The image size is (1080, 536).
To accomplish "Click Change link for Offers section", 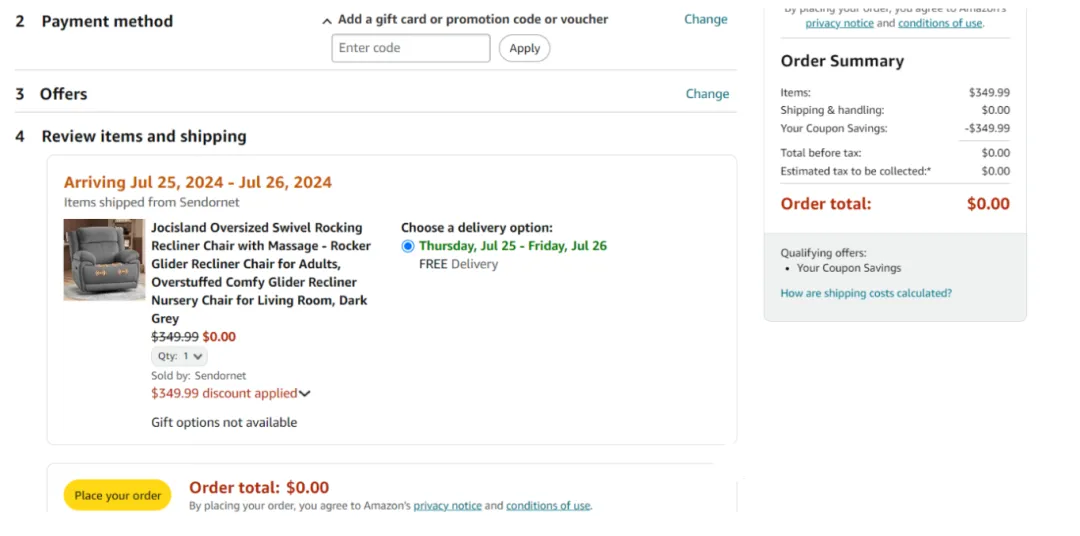I will (707, 94).
